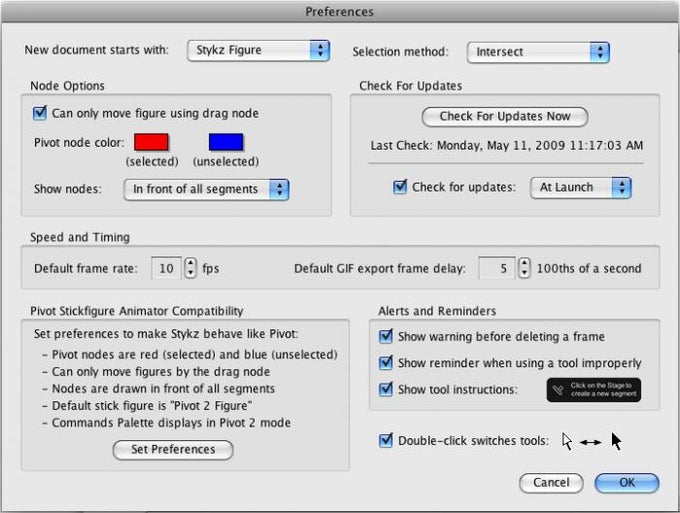
Task: Click the double-headed arrow between cursor icons
Action: [591, 442]
